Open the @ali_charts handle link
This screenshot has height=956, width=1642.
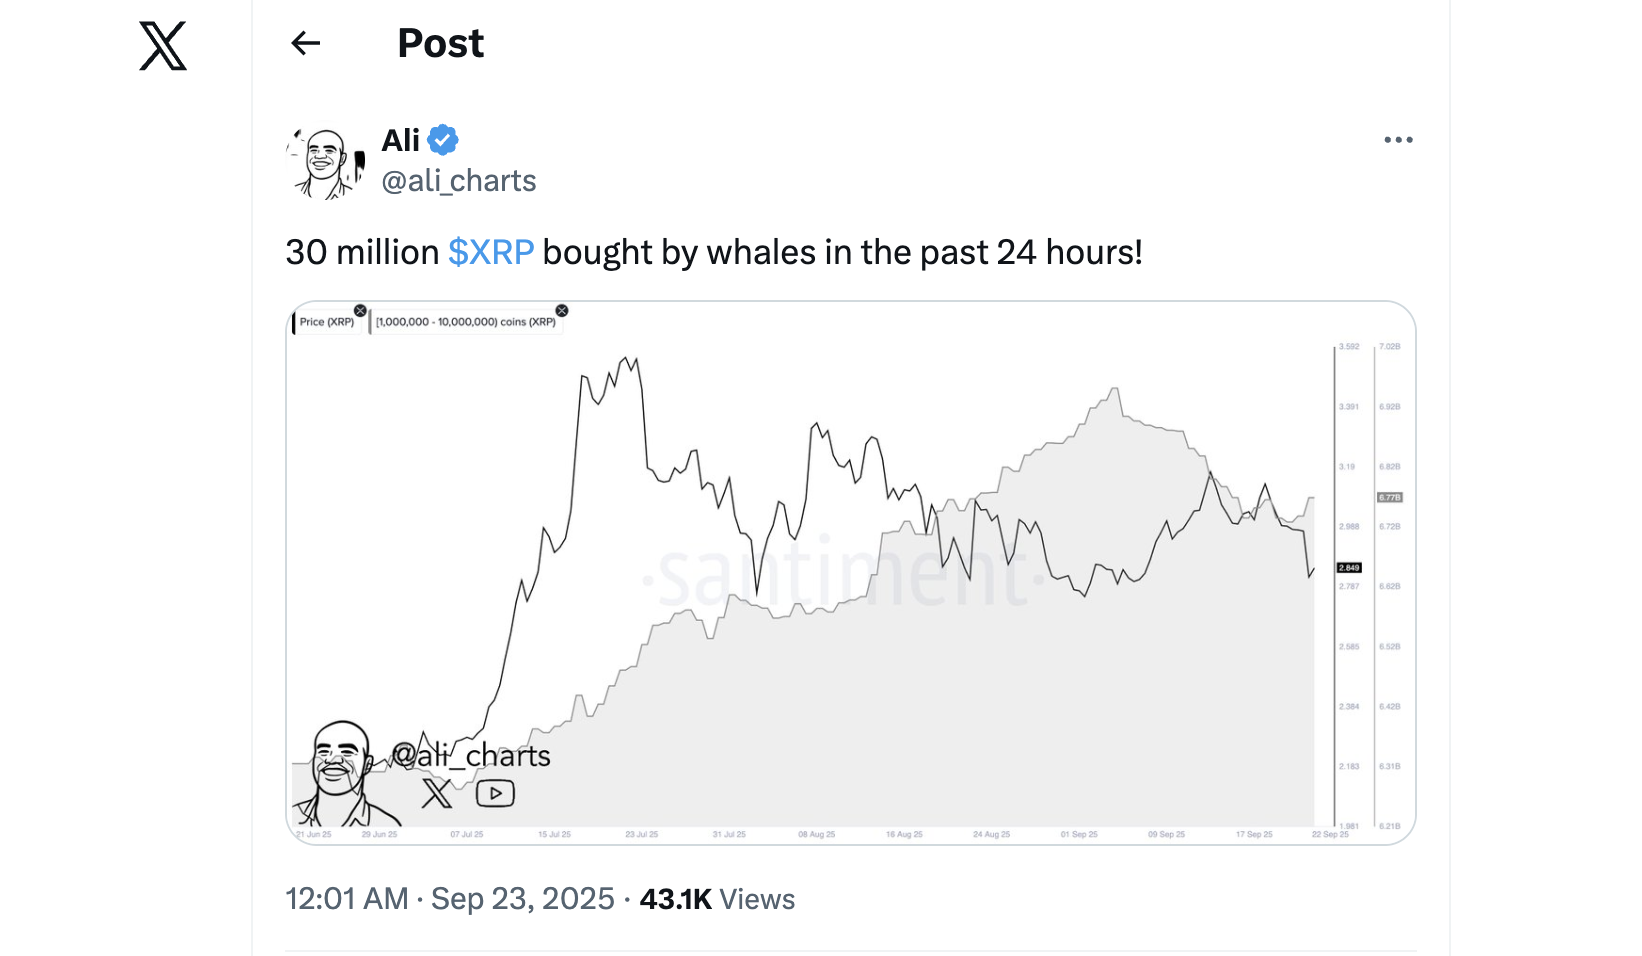tap(459, 181)
